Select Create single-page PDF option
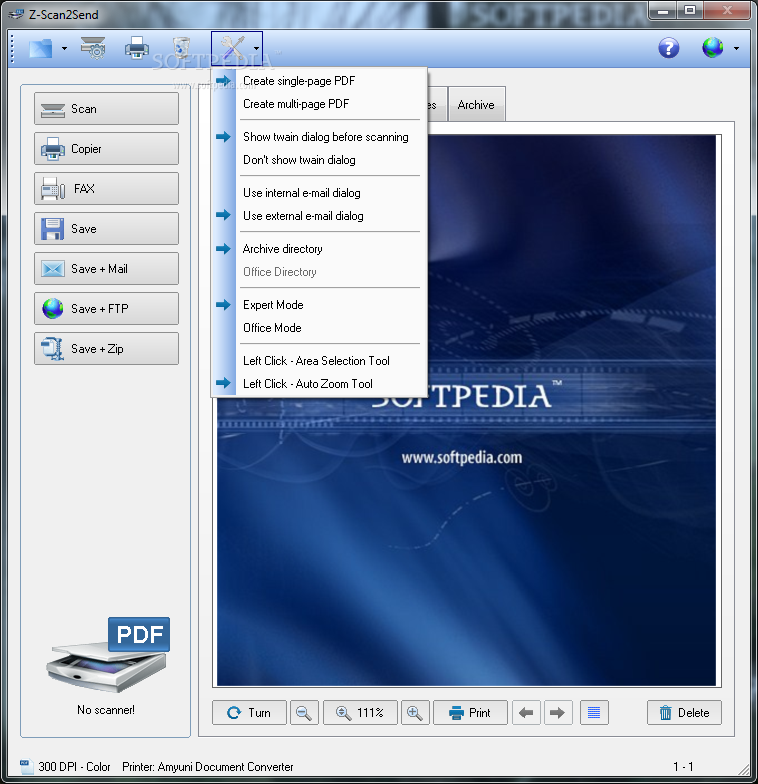758x784 pixels. (x=320, y=81)
